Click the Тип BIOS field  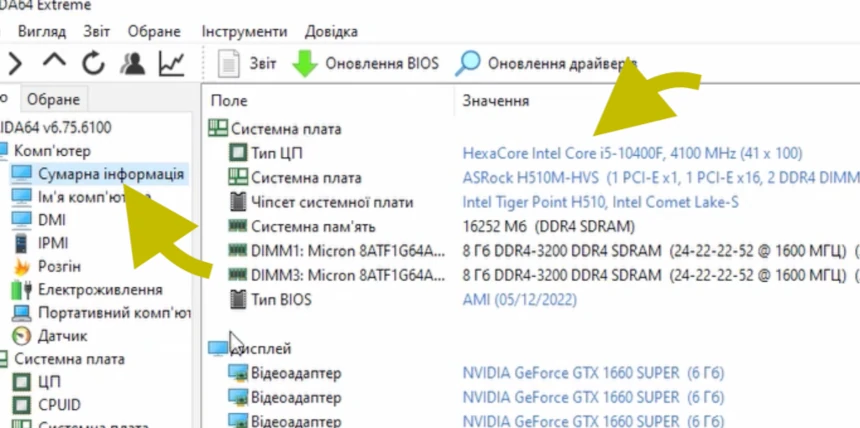tap(281, 300)
